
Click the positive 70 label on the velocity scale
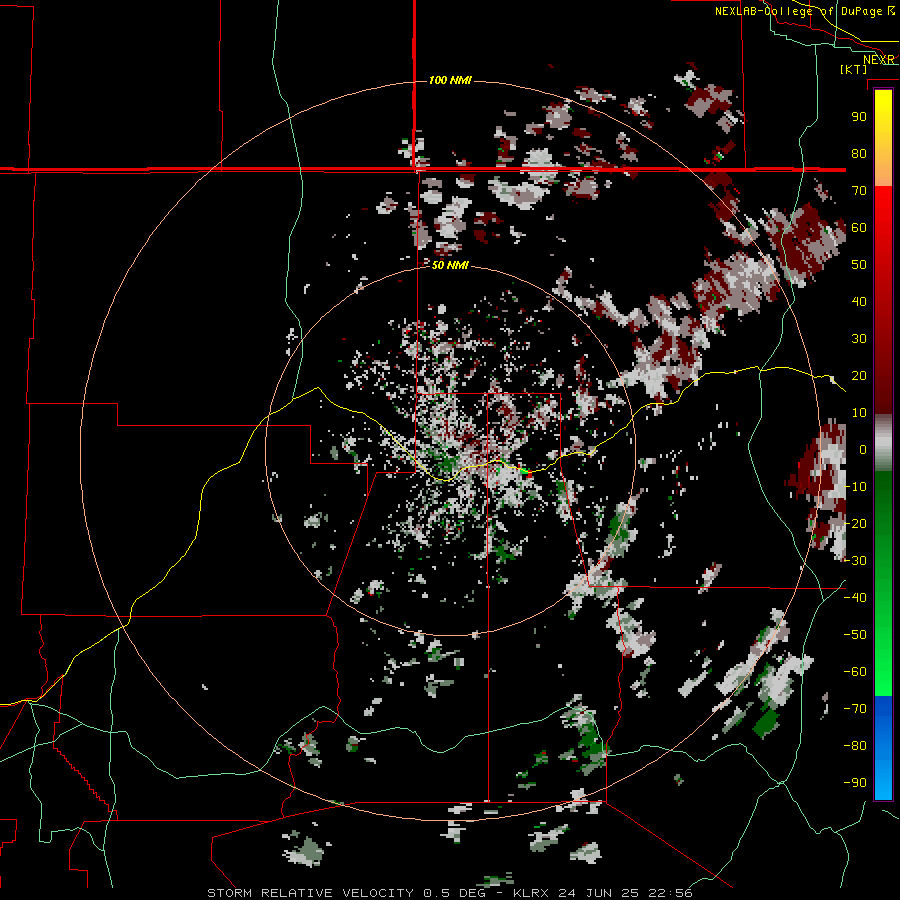click(x=859, y=191)
